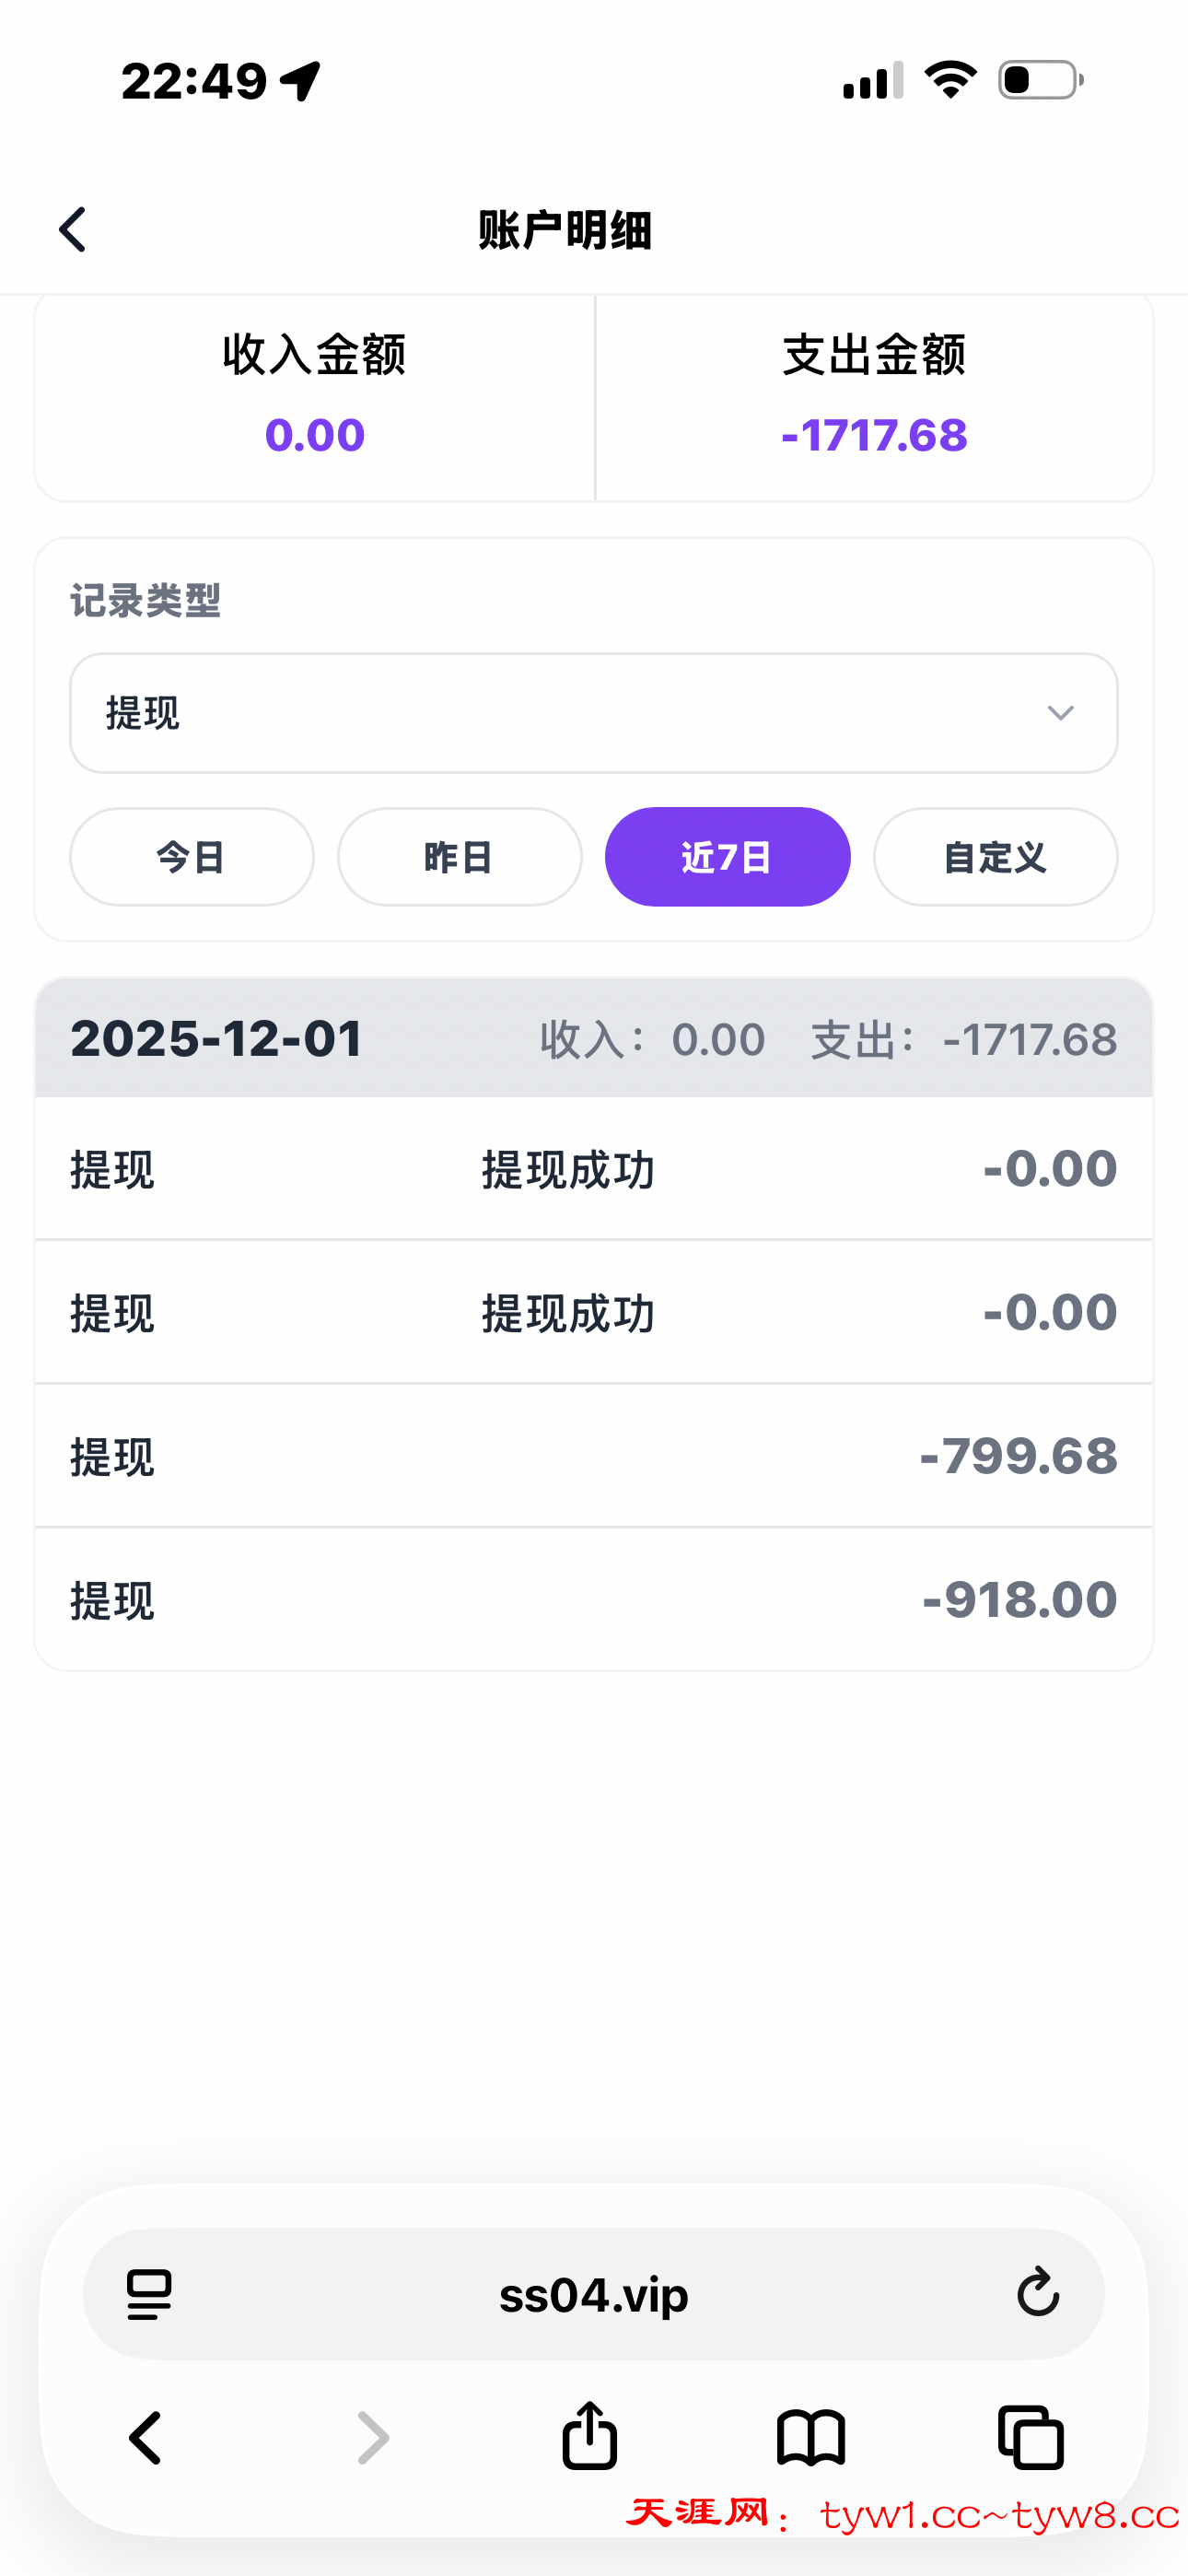Select the 今日 date filter
1188x2576 pixels.
(x=192, y=857)
